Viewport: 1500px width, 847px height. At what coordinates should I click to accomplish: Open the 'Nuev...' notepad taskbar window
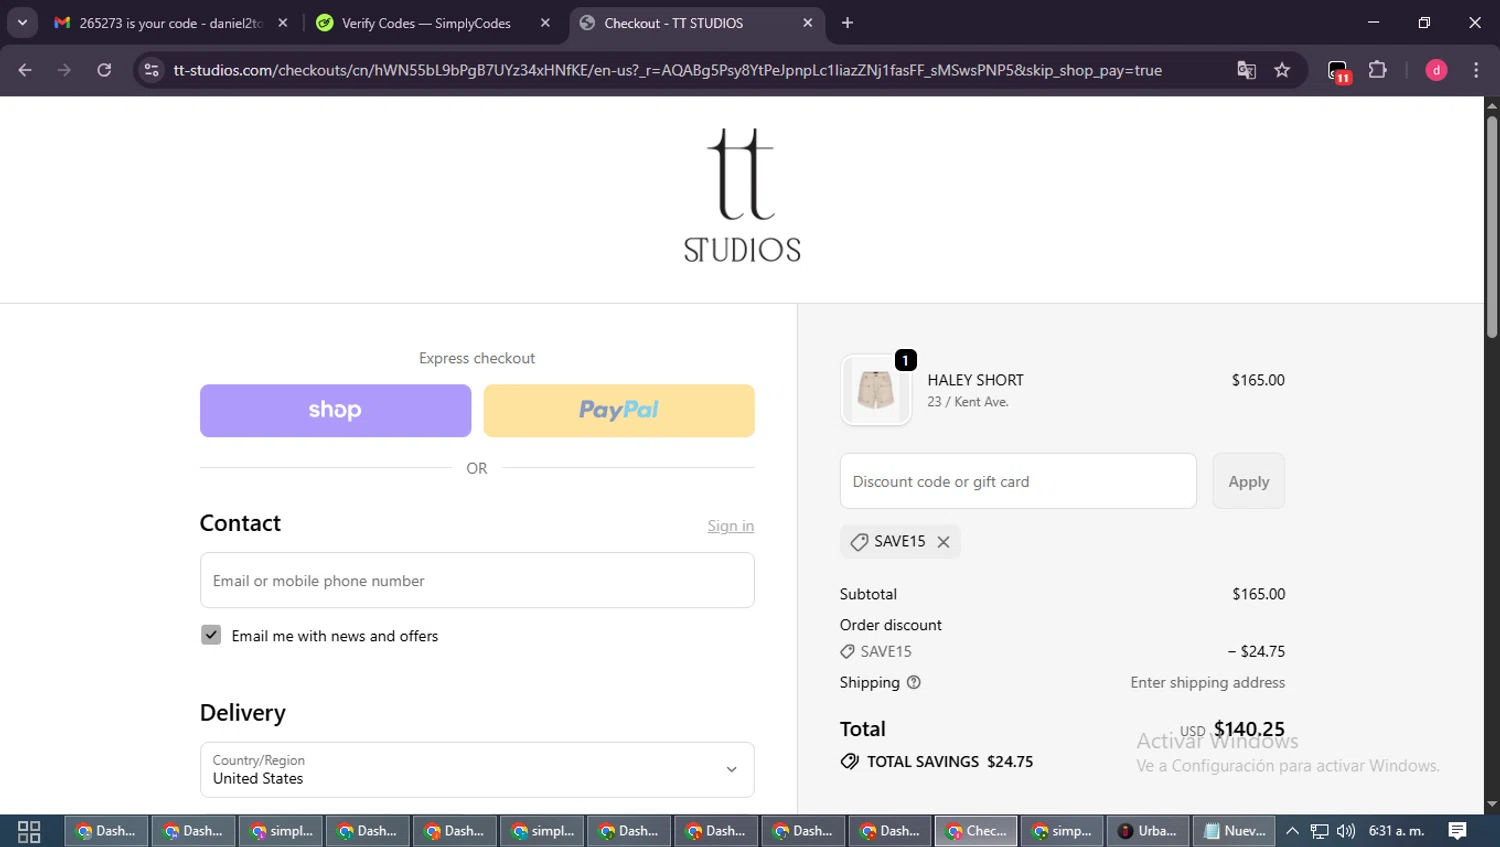click(x=1234, y=831)
